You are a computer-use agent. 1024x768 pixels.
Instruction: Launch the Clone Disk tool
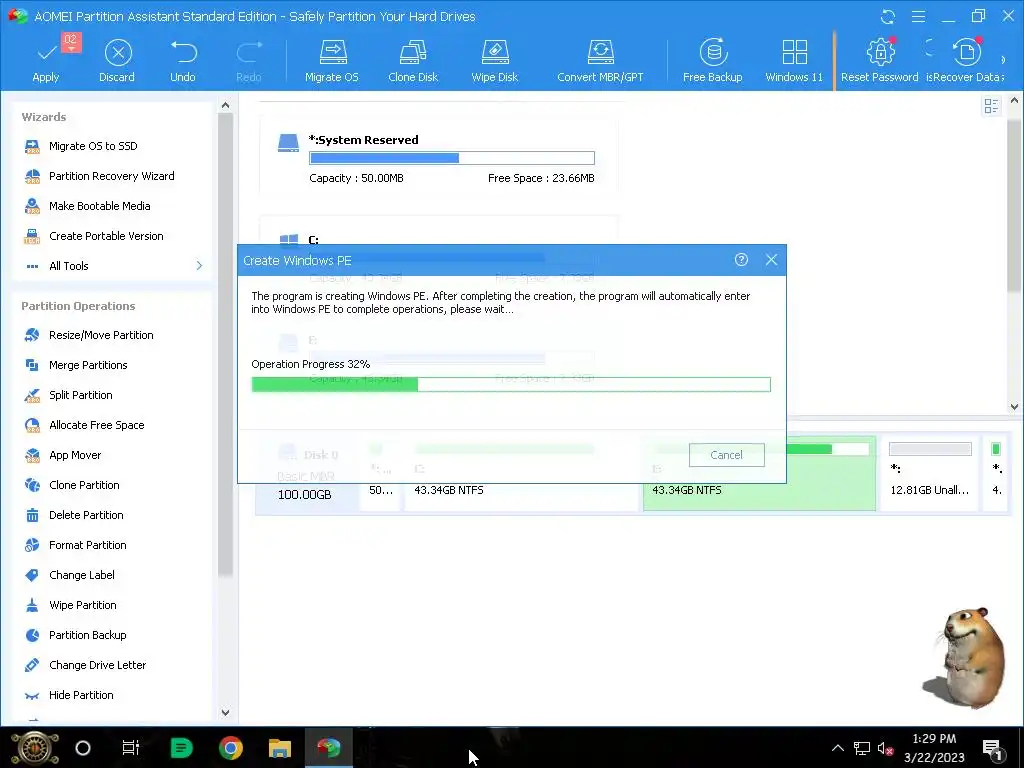pos(413,61)
